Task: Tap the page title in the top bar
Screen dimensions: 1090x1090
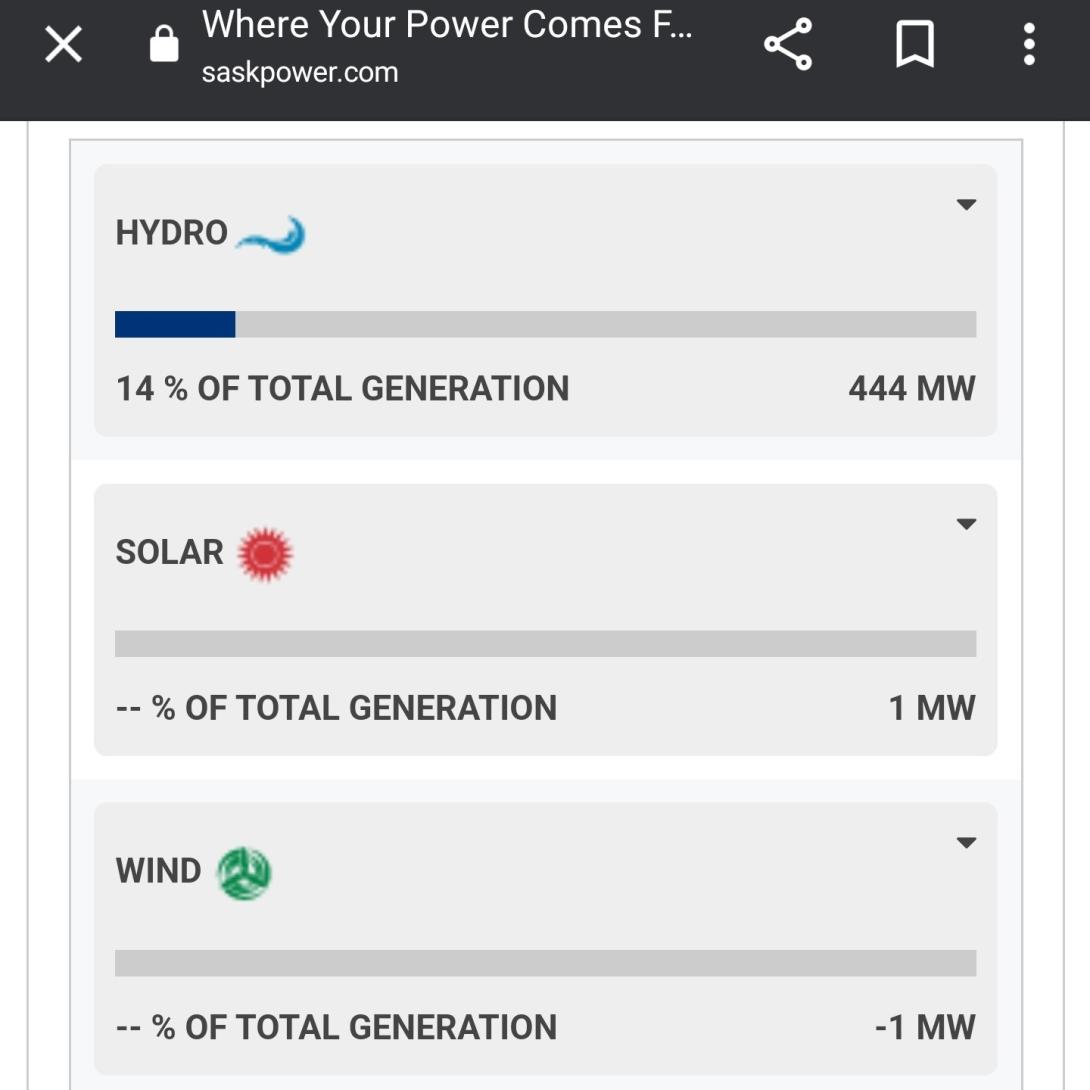Action: (447, 24)
